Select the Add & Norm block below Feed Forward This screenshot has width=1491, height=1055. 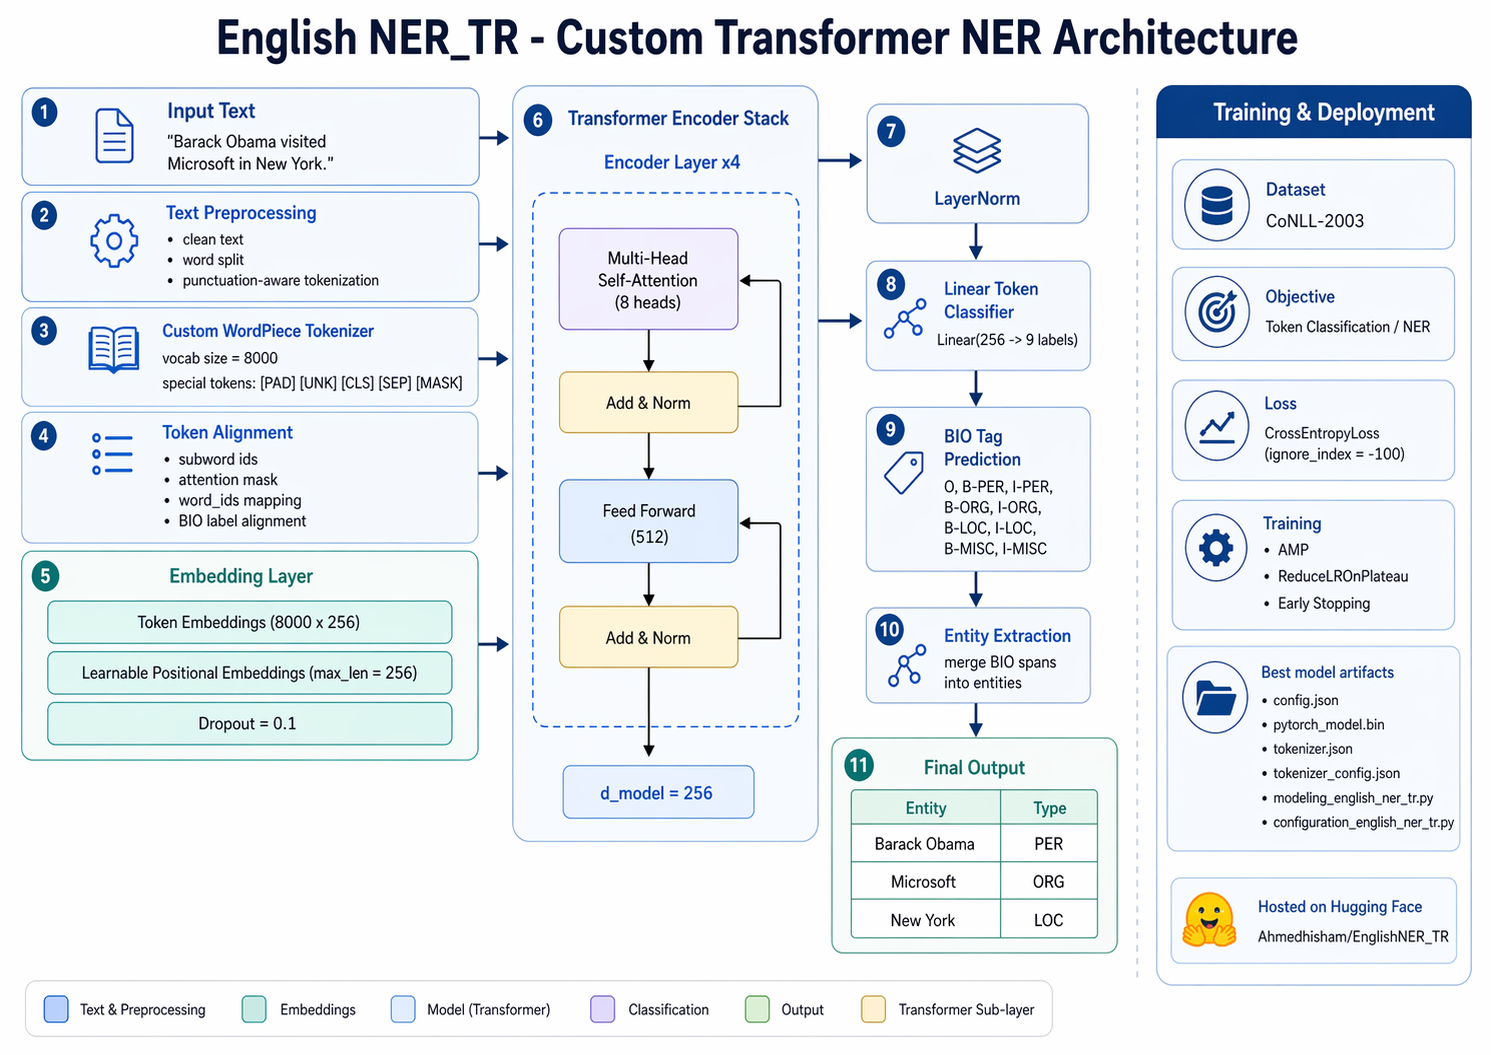(649, 637)
